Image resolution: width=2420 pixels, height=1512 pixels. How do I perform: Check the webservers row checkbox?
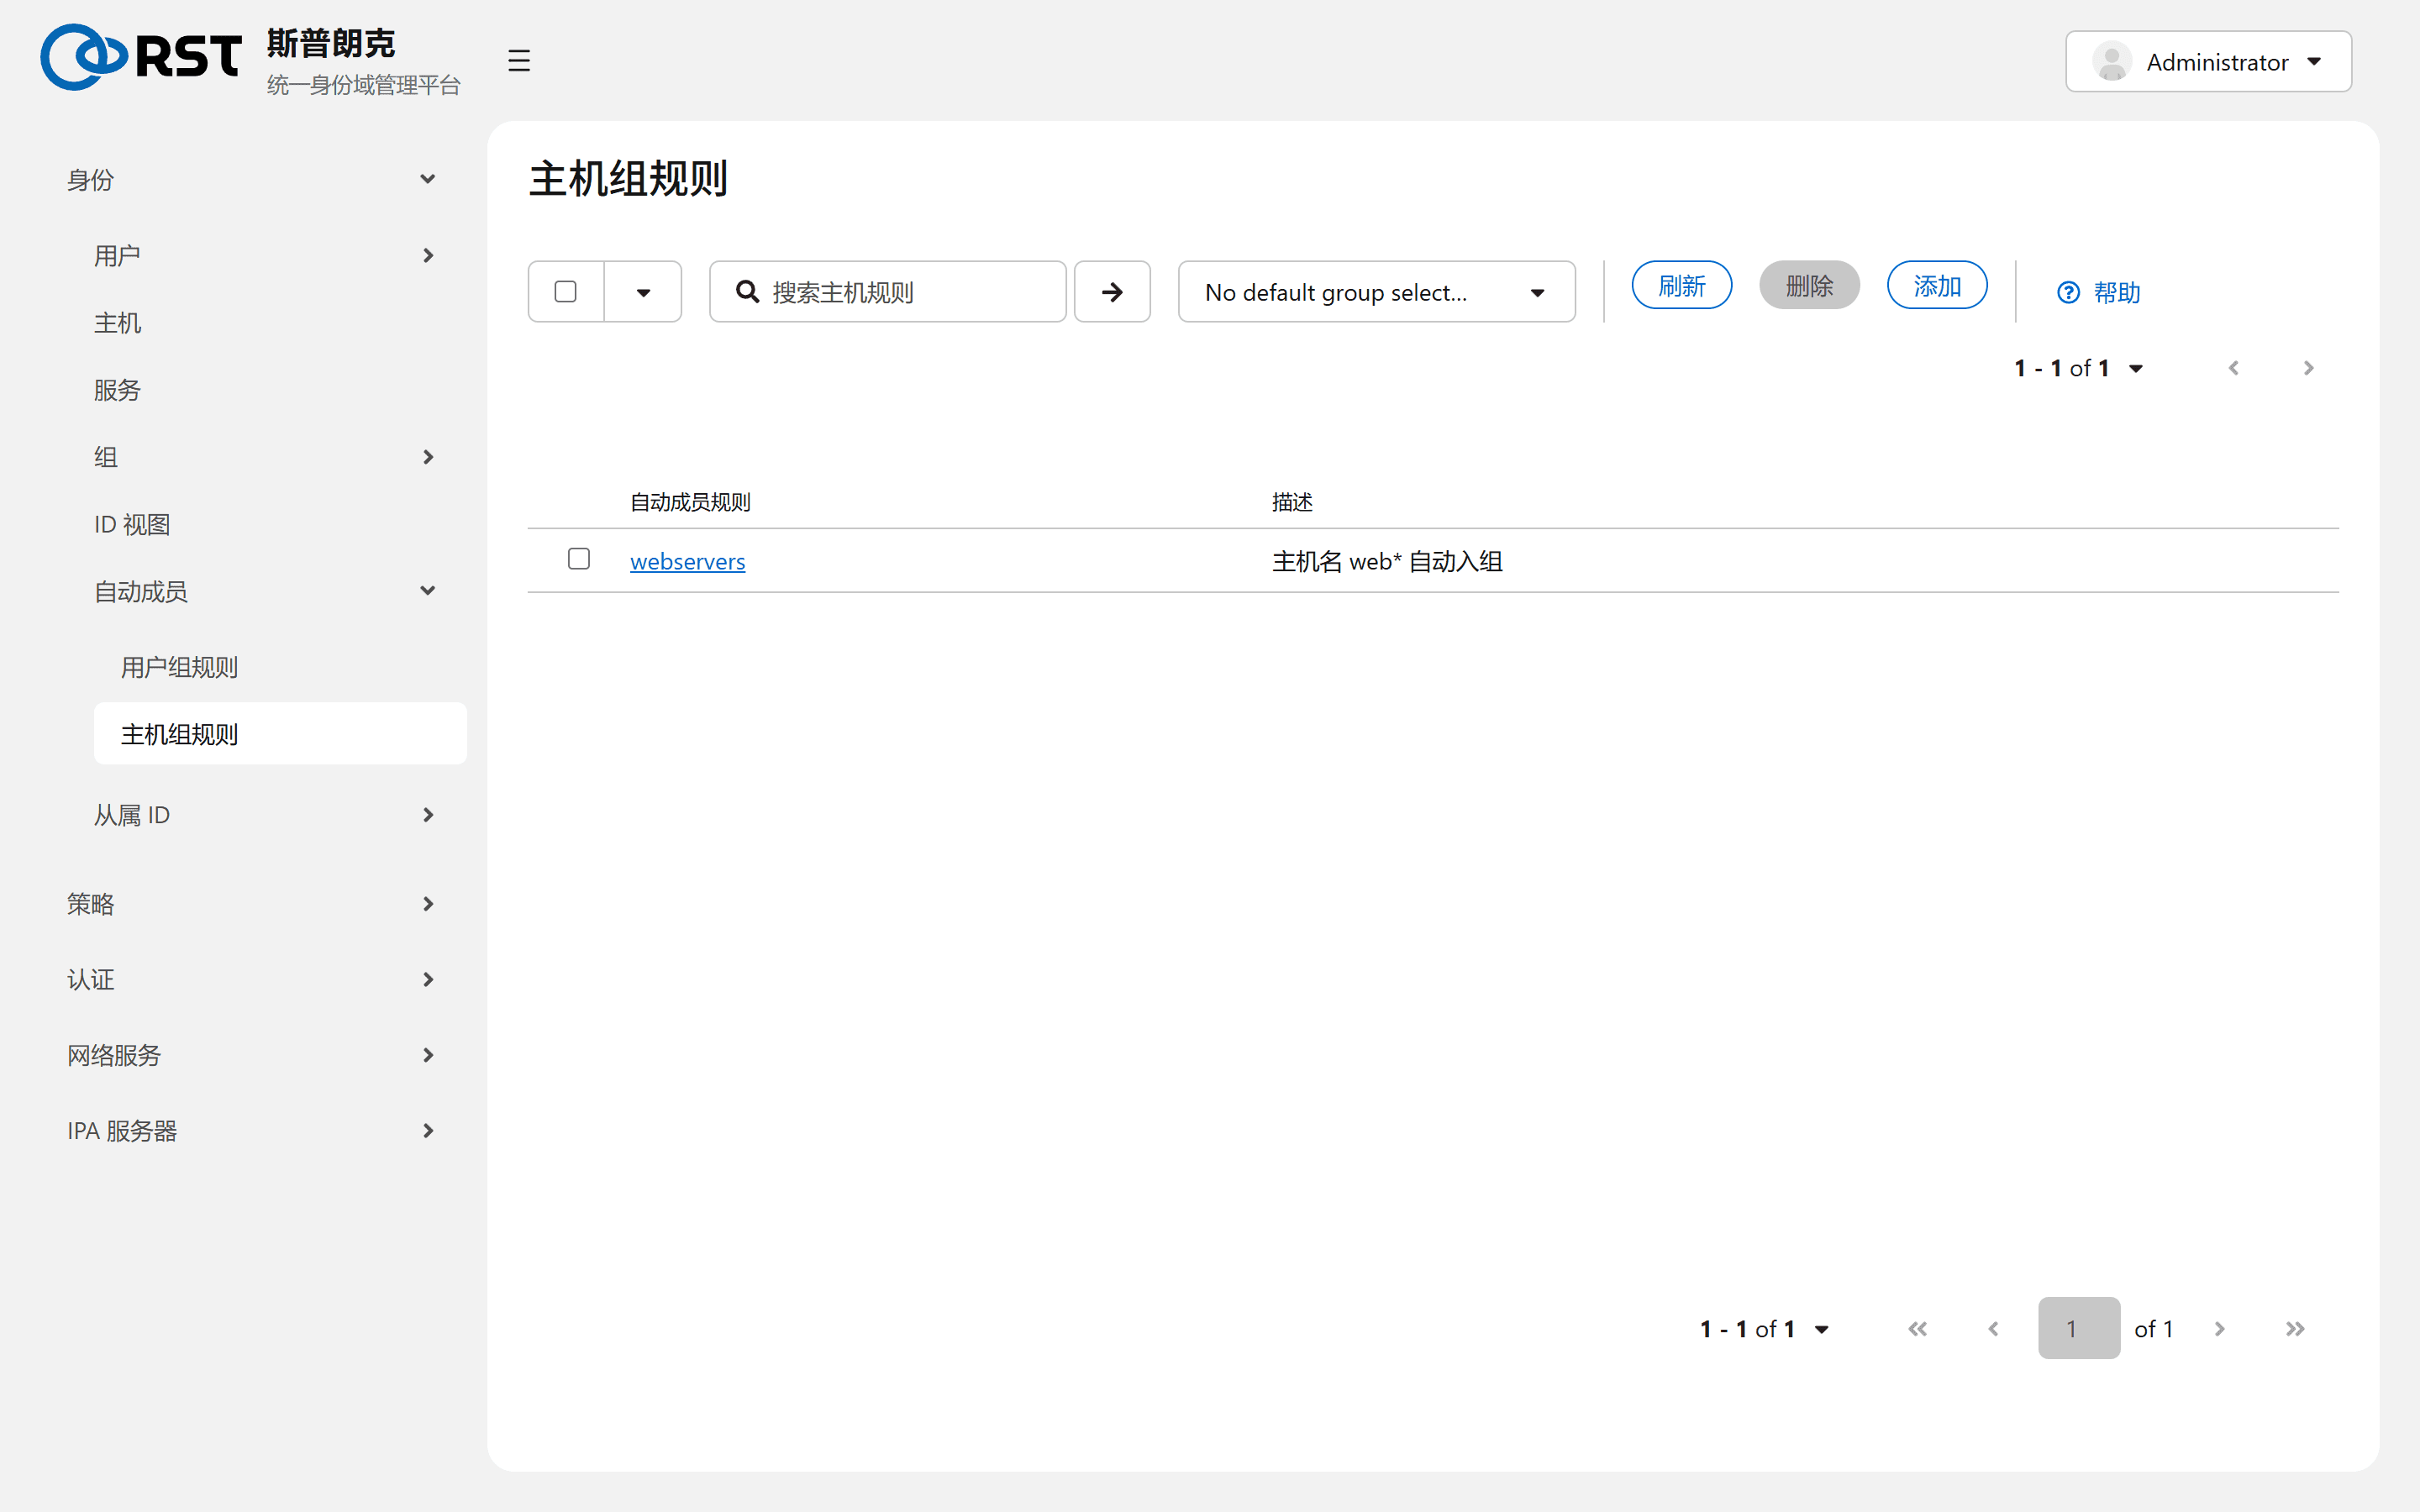click(579, 559)
